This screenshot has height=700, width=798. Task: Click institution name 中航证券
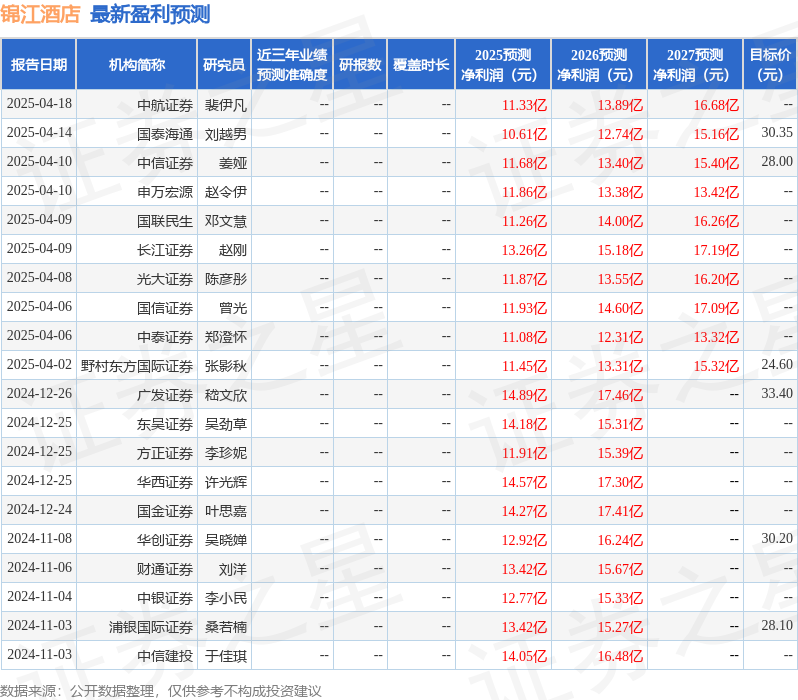pyautogui.click(x=165, y=105)
